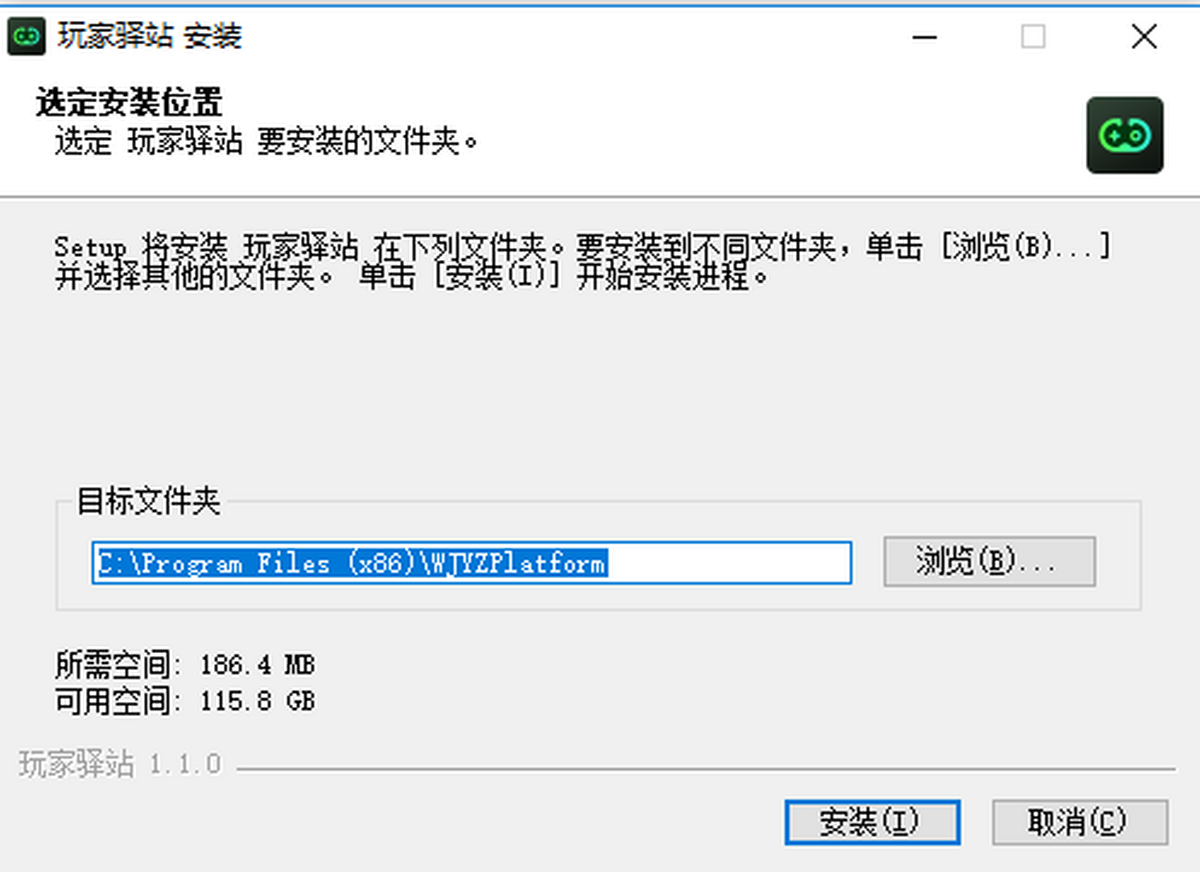Image resolution: width=1200 pixels, height=872 pixels.
Task: Click the greyed-out maximize window button
Action: coord(1033,38)
